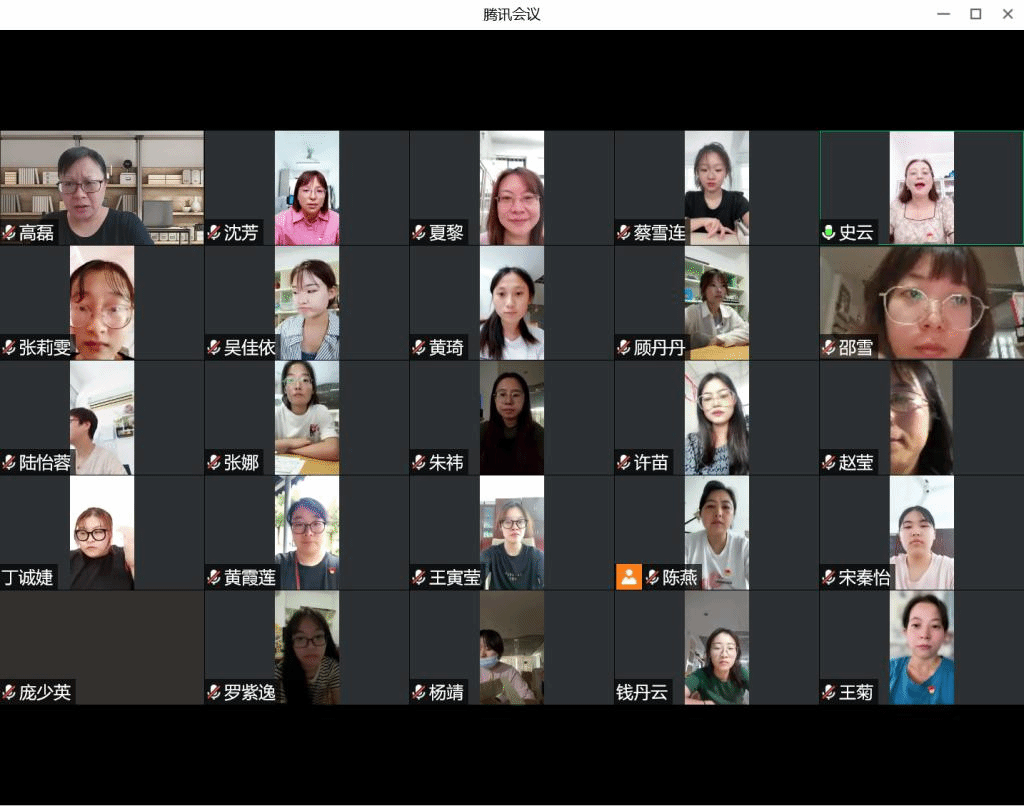1024x806 pixels.
Task: Select 邵雪's close-up video tile
Action: coord(921,303)
